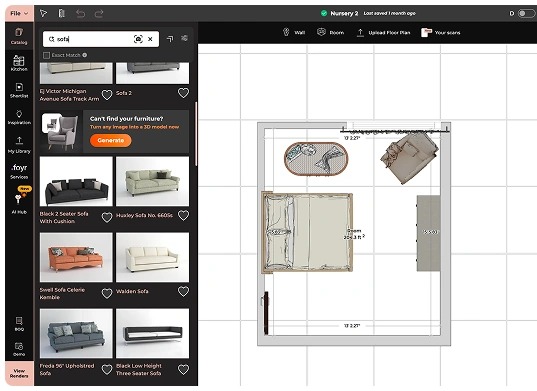537x391 pixels.
Task: Open the My Library sidebar tab
Action: click(x=19, y=144)
